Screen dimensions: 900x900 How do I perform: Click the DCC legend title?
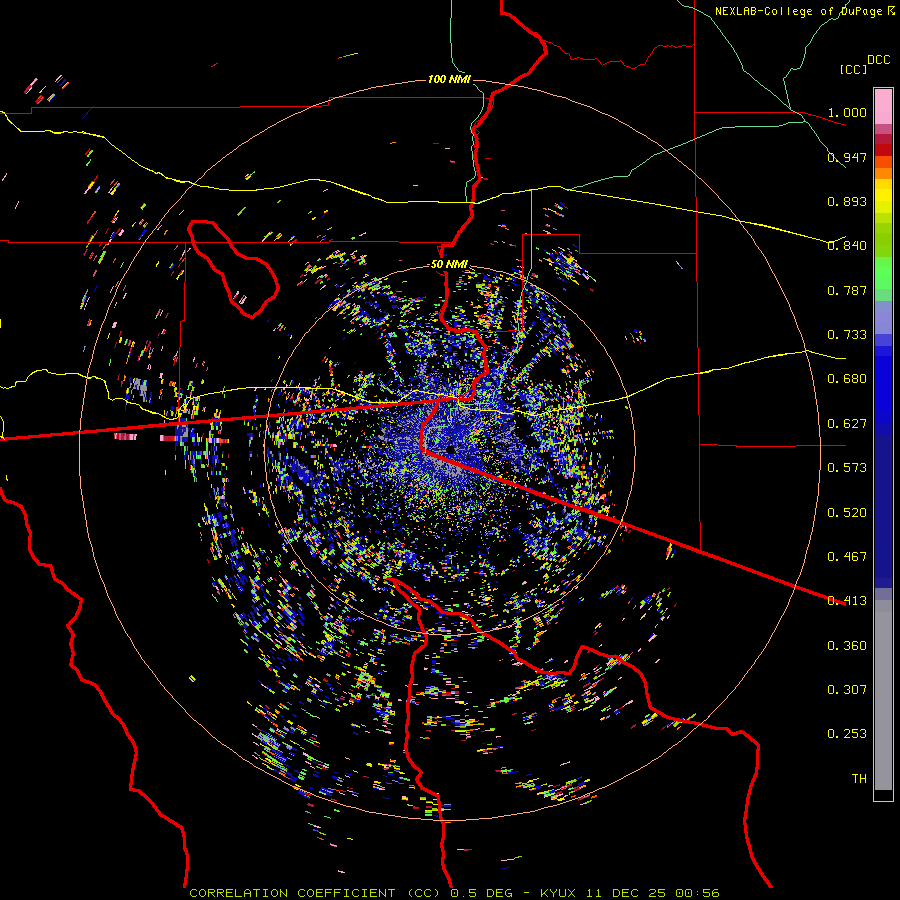878,60
